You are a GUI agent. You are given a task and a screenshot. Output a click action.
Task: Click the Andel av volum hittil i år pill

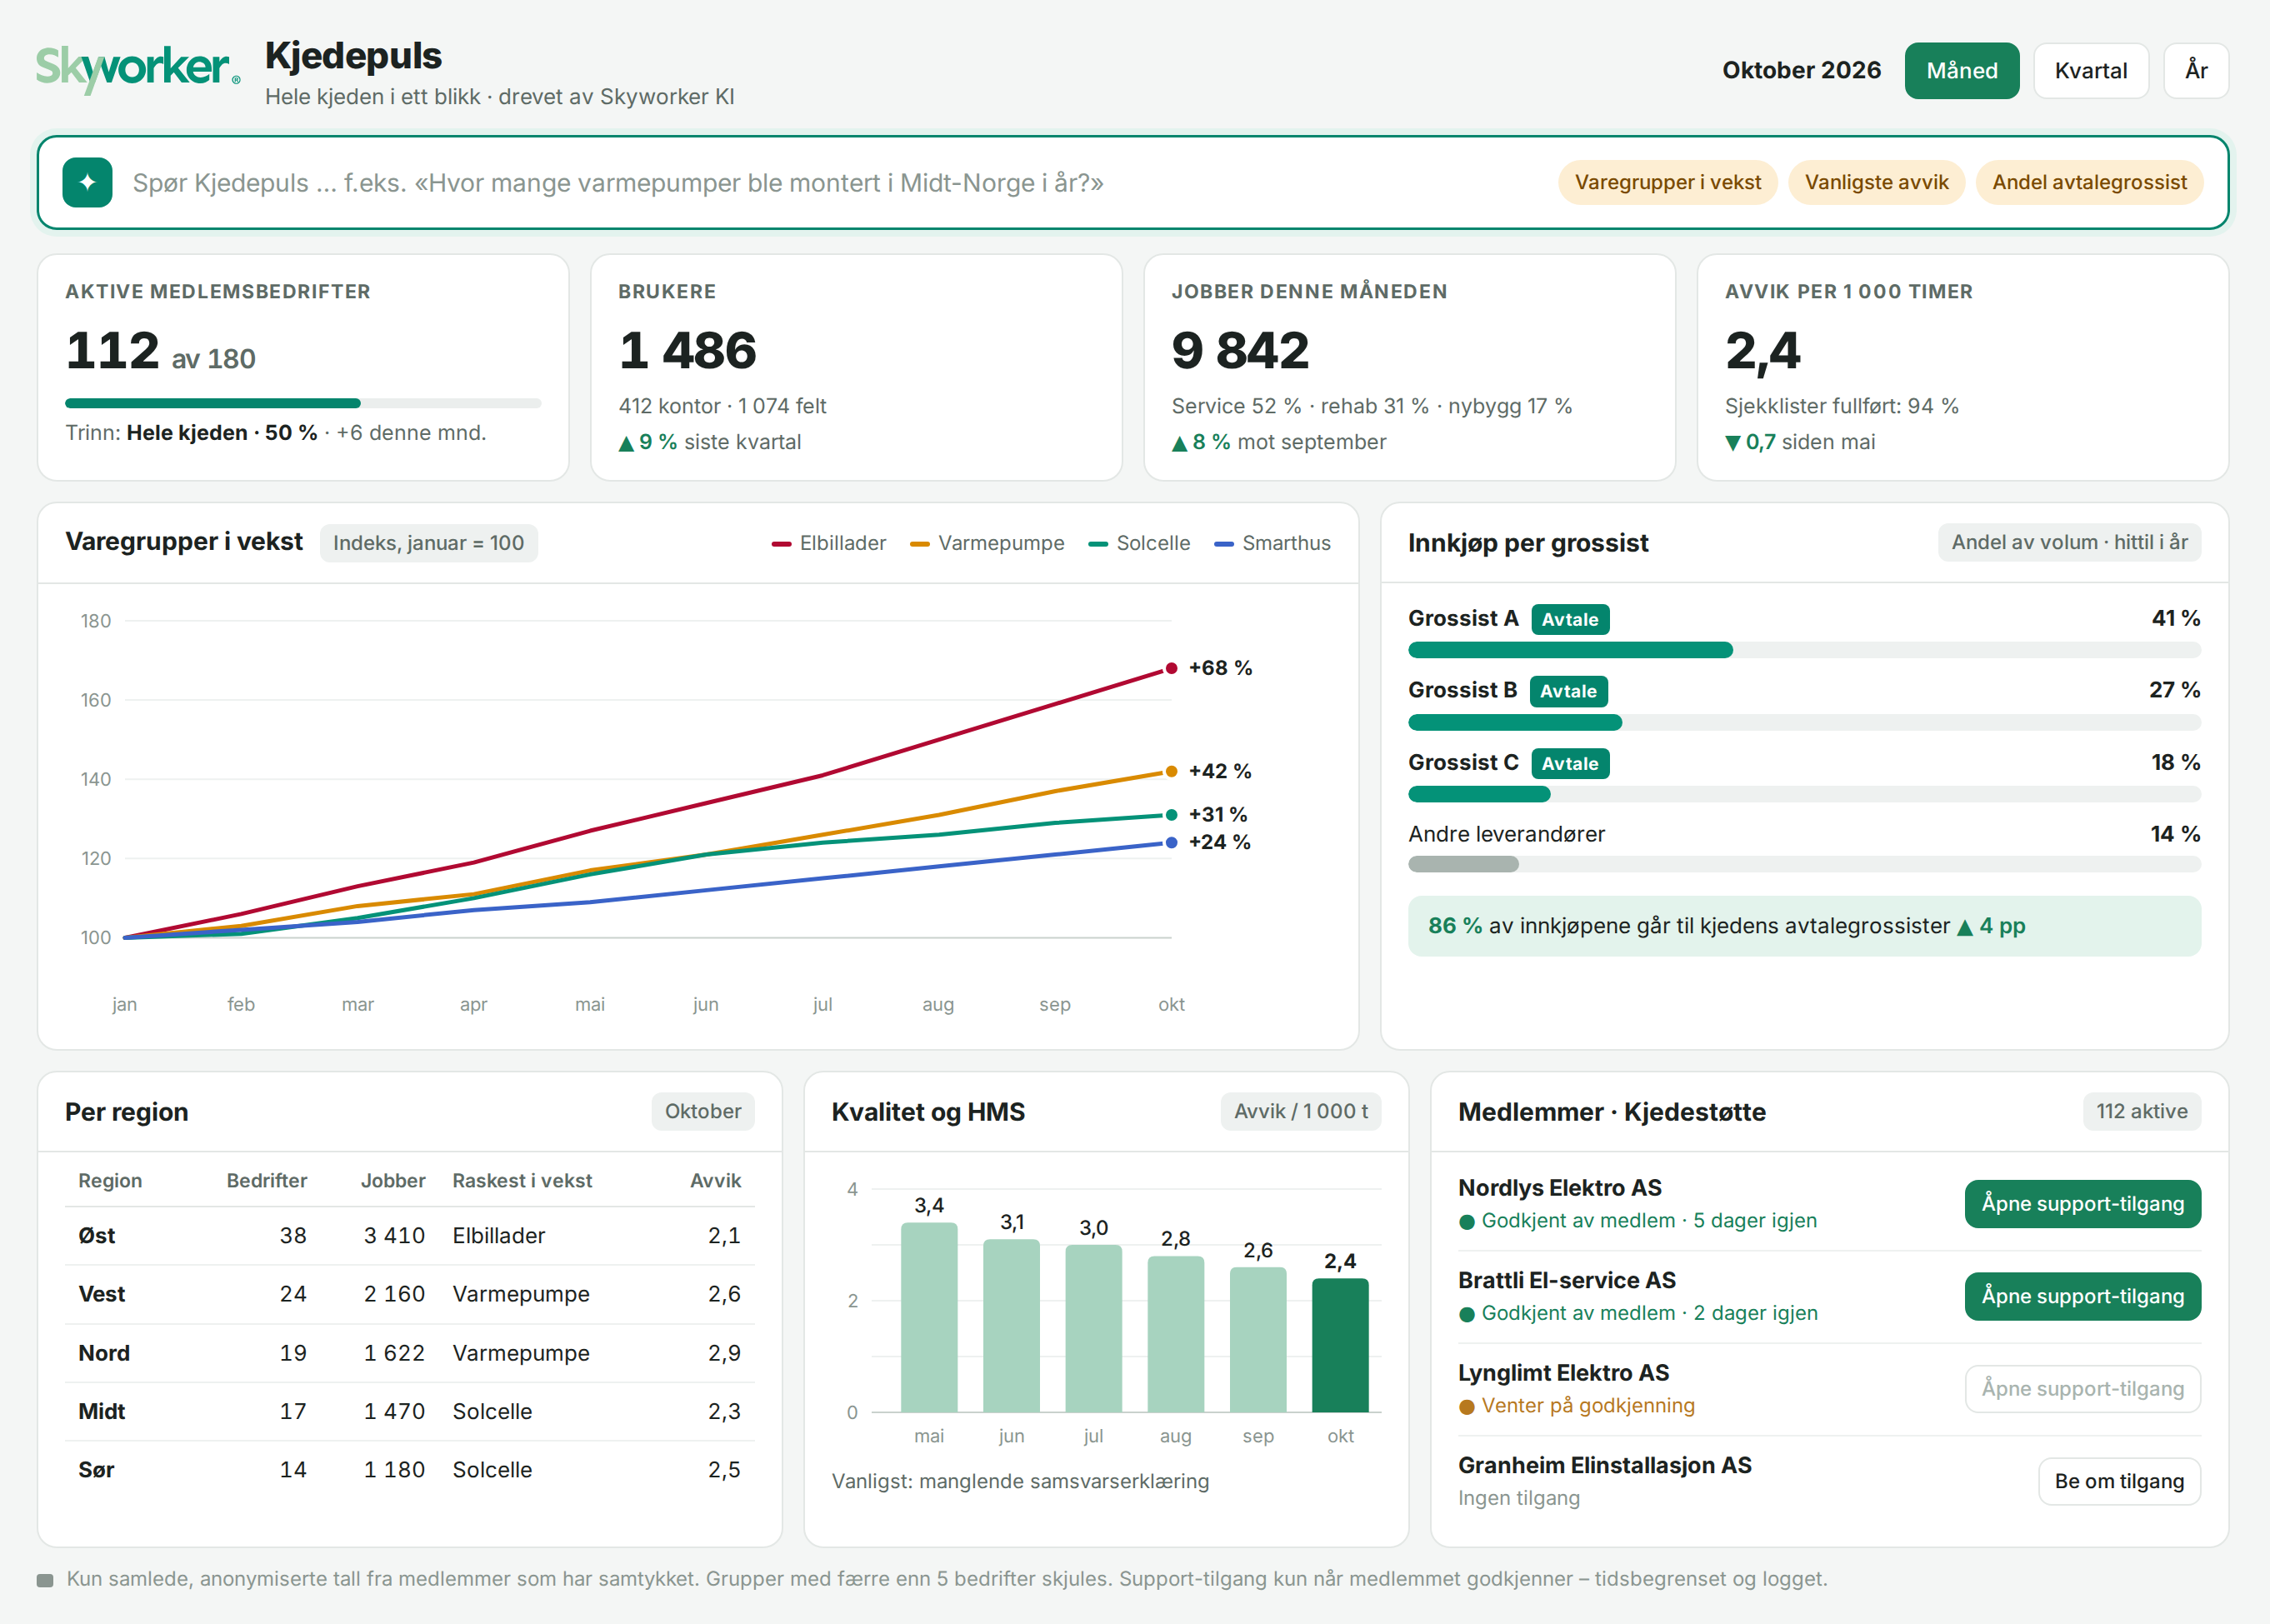point(2069,542)
